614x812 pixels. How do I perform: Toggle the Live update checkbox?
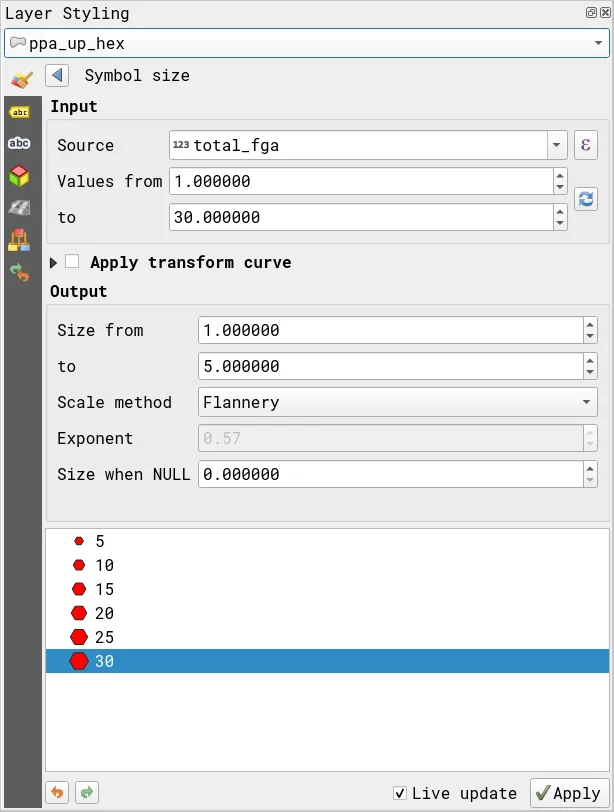400,793
